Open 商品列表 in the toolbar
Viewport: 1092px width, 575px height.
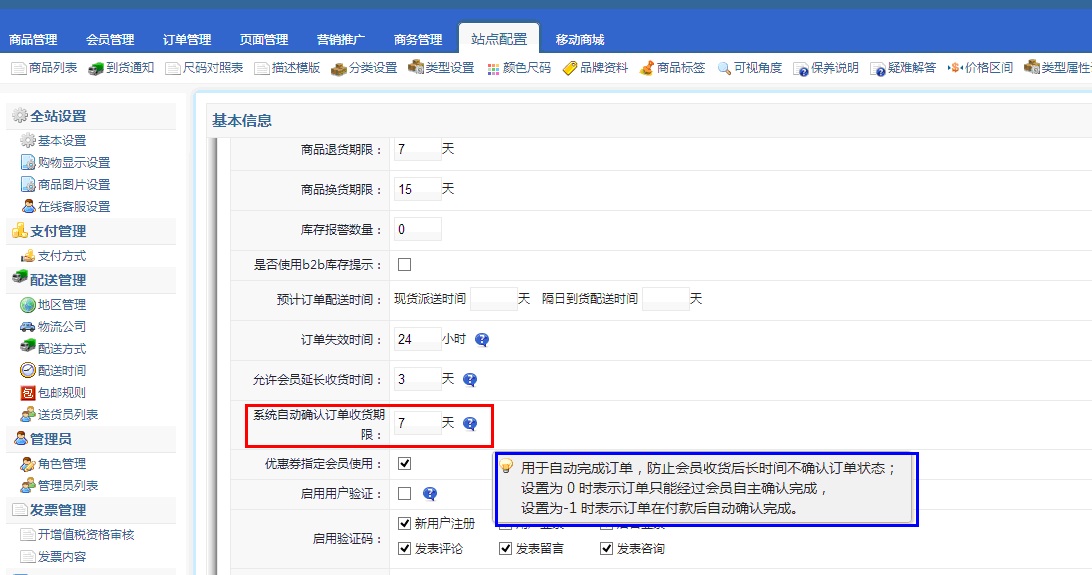[x=44, y=68]
